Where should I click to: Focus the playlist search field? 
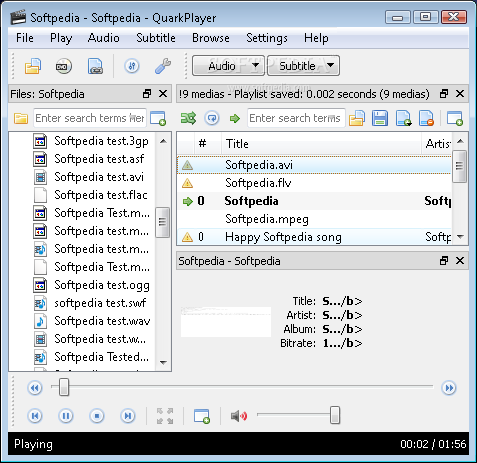pos(296,118)
